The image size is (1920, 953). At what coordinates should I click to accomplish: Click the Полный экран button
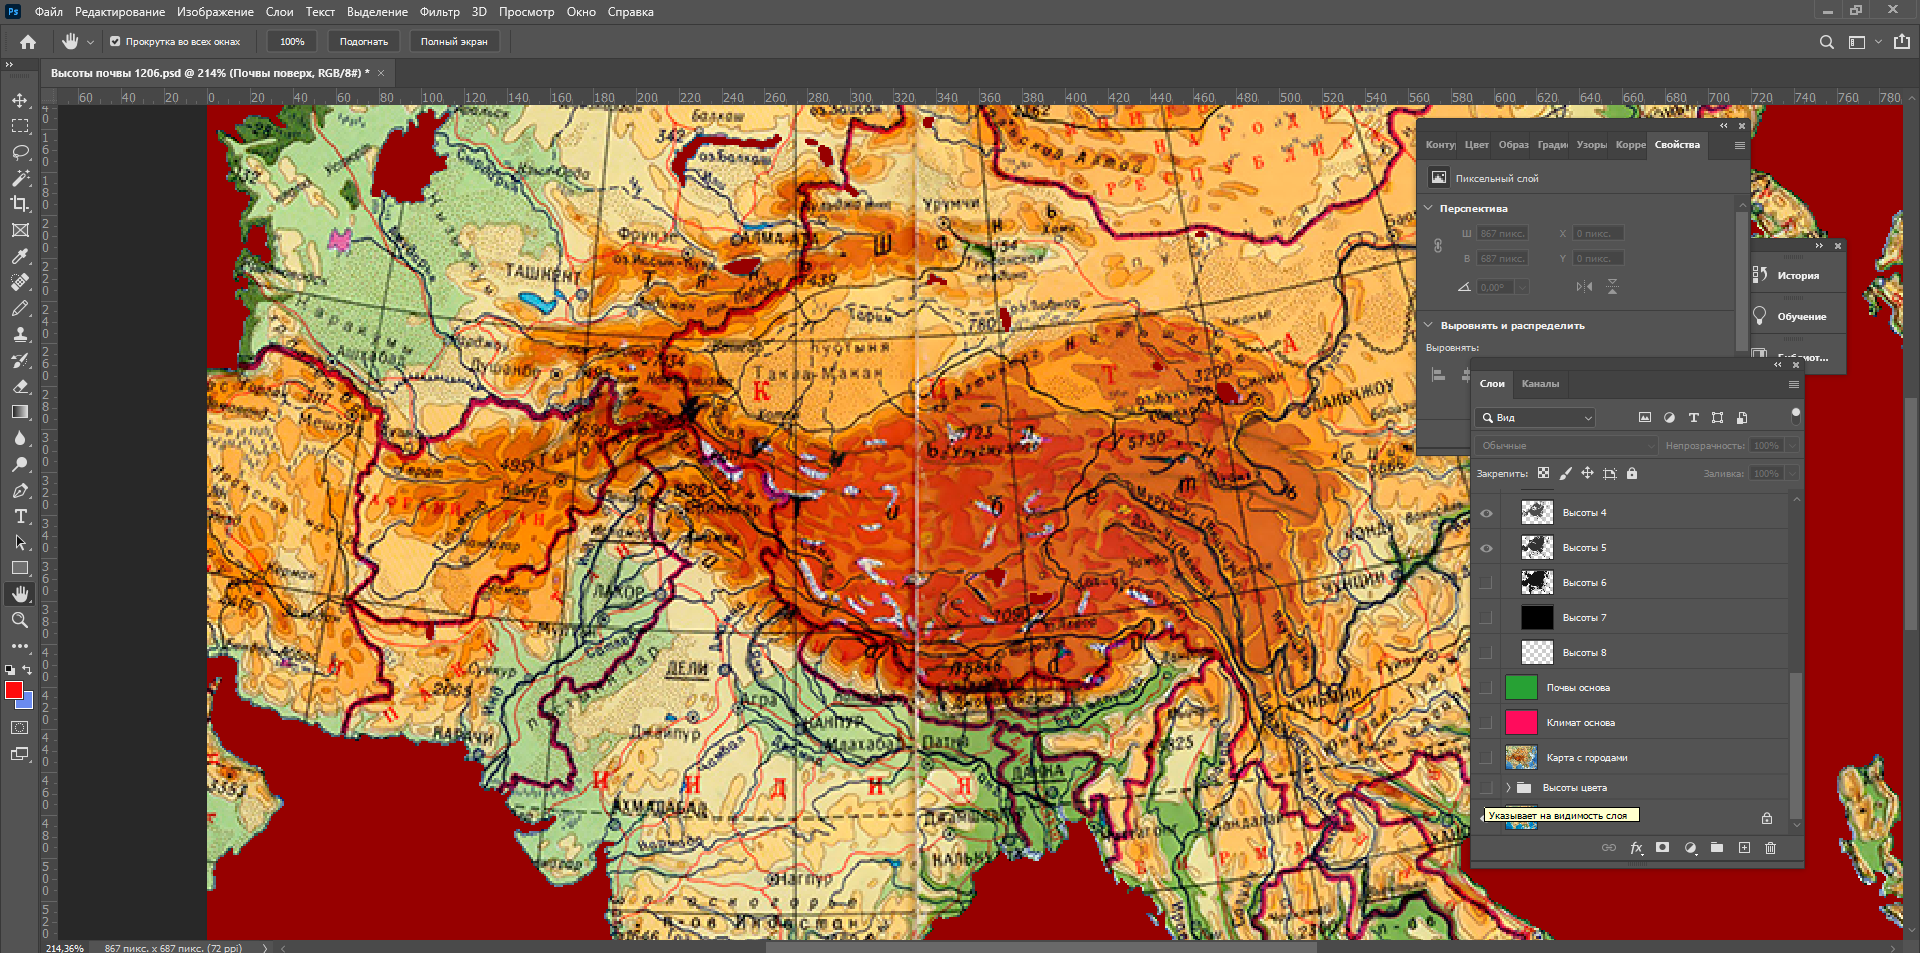tap(454, 42)
